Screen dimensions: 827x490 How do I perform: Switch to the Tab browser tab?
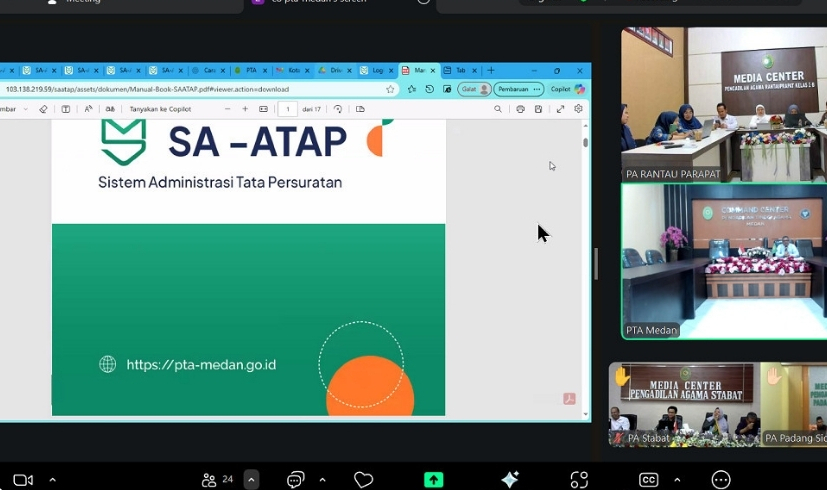tap(460, 70)
